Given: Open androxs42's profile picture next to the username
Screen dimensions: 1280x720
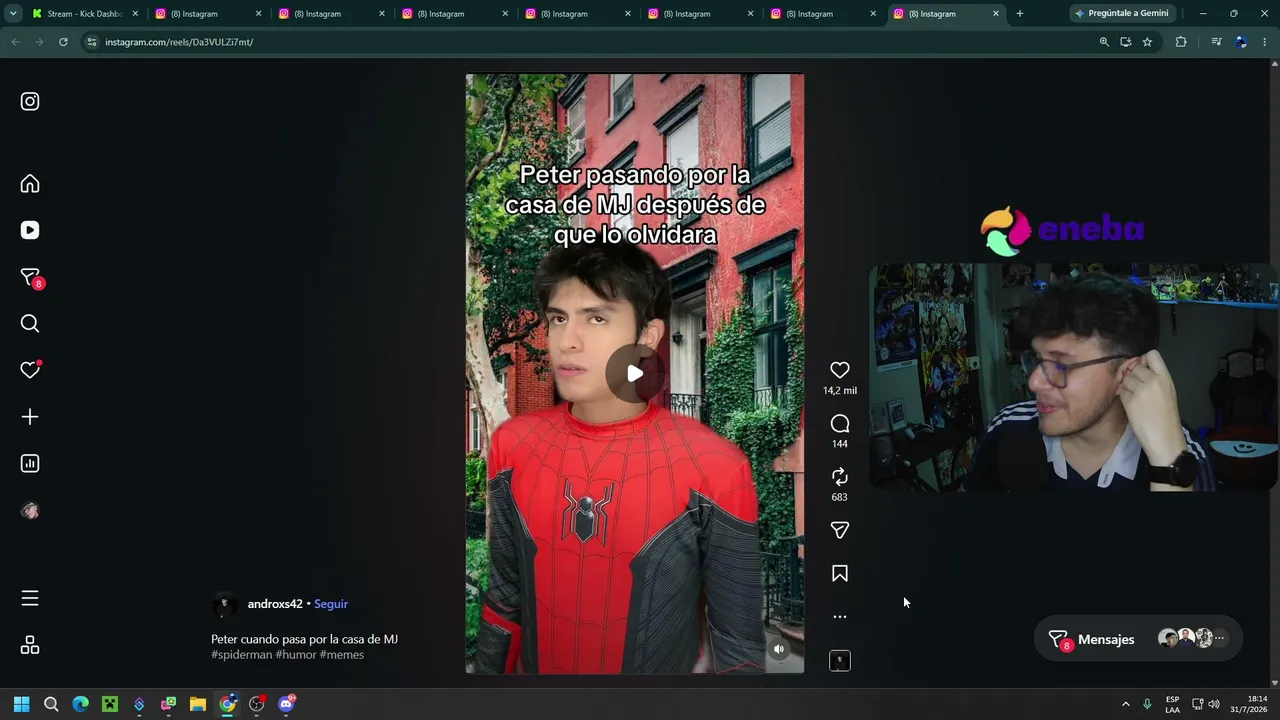Looking at the screenshot, I should (x=225, y=604).
